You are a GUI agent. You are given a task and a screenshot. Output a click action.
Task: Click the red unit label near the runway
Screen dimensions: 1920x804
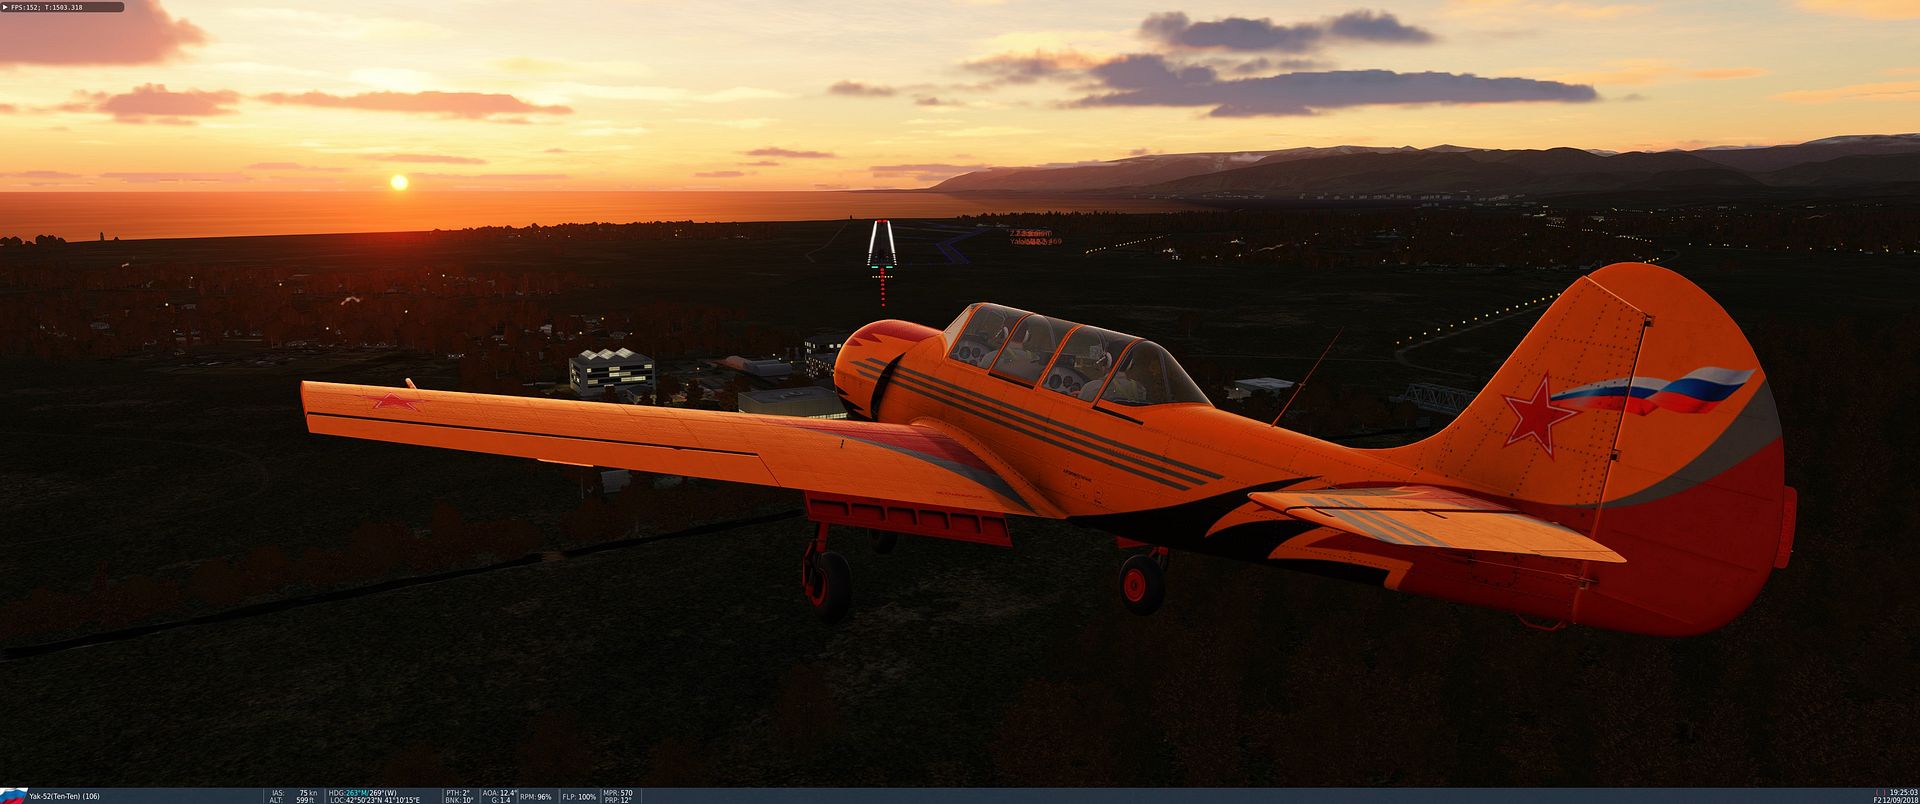(x=1034, y=238)
